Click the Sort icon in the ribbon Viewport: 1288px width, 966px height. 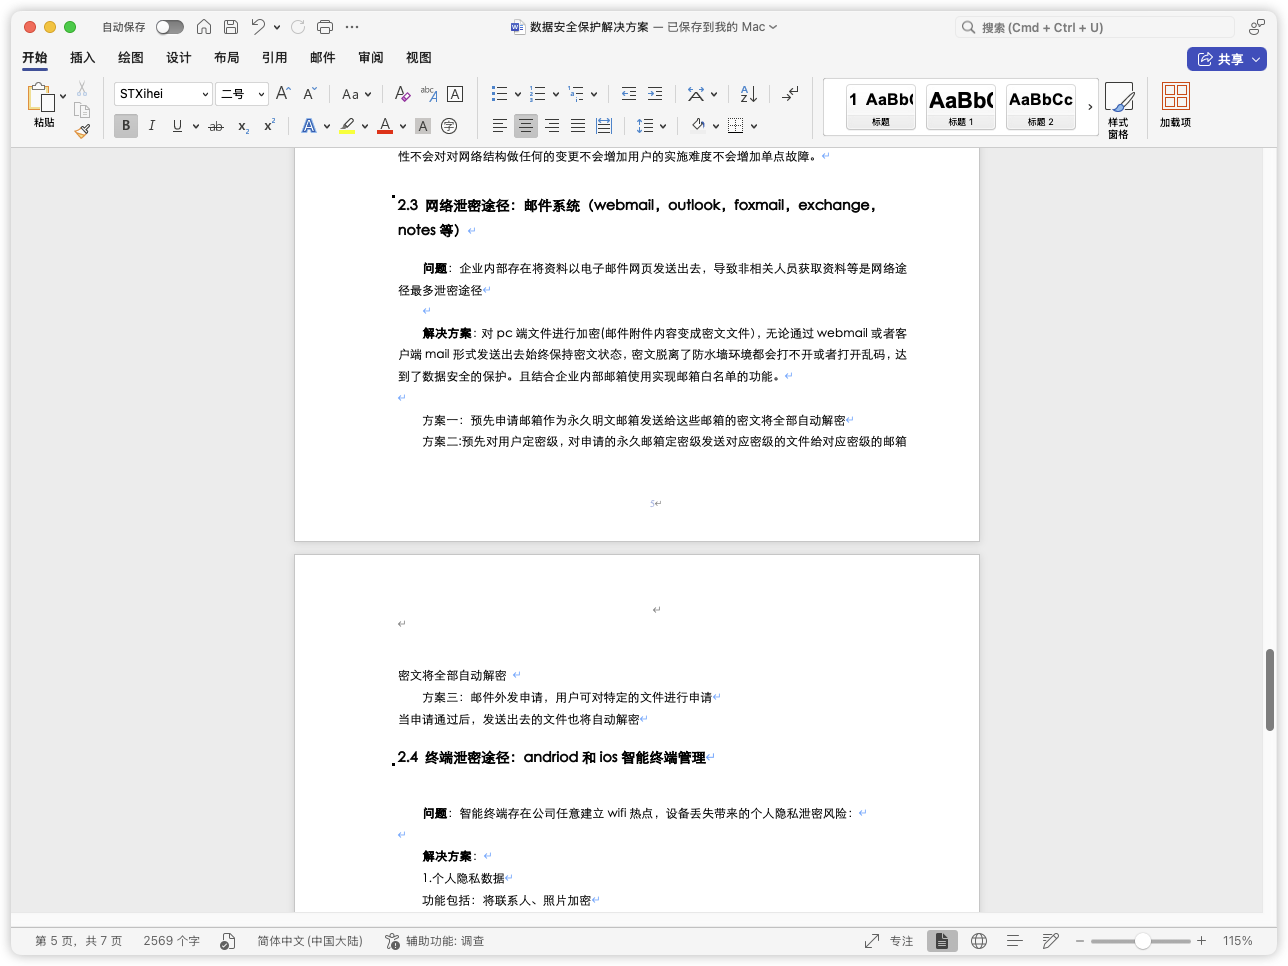click(x=748, y=93)
